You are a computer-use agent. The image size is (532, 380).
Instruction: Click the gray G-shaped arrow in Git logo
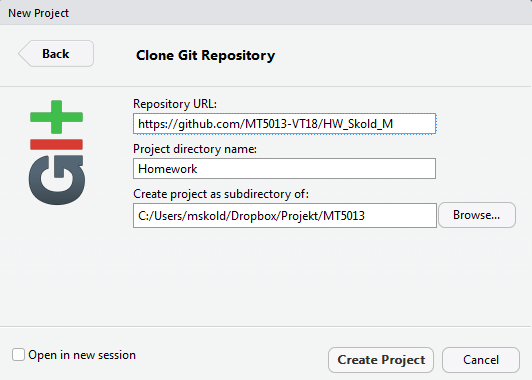pyautogui.click(x=57, y=180)
